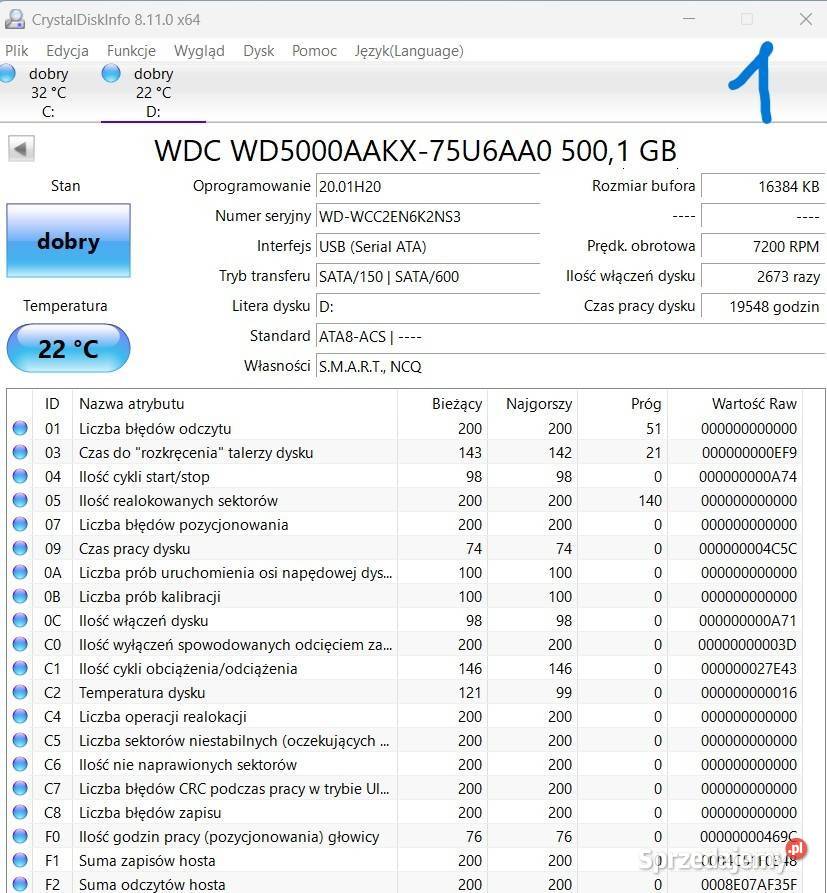Viewport: 827px width, 893px height.
Task: Select the D: drive tab
Action: point(150,90)
